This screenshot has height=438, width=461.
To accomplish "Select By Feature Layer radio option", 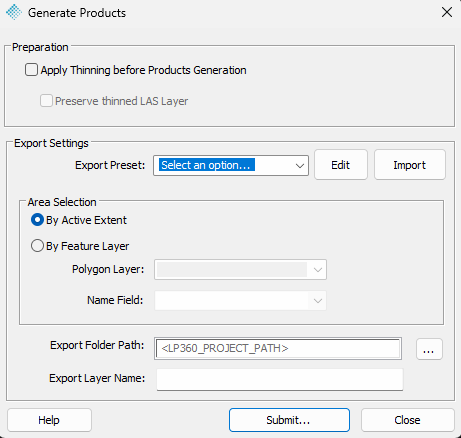I will click(37, 246).
